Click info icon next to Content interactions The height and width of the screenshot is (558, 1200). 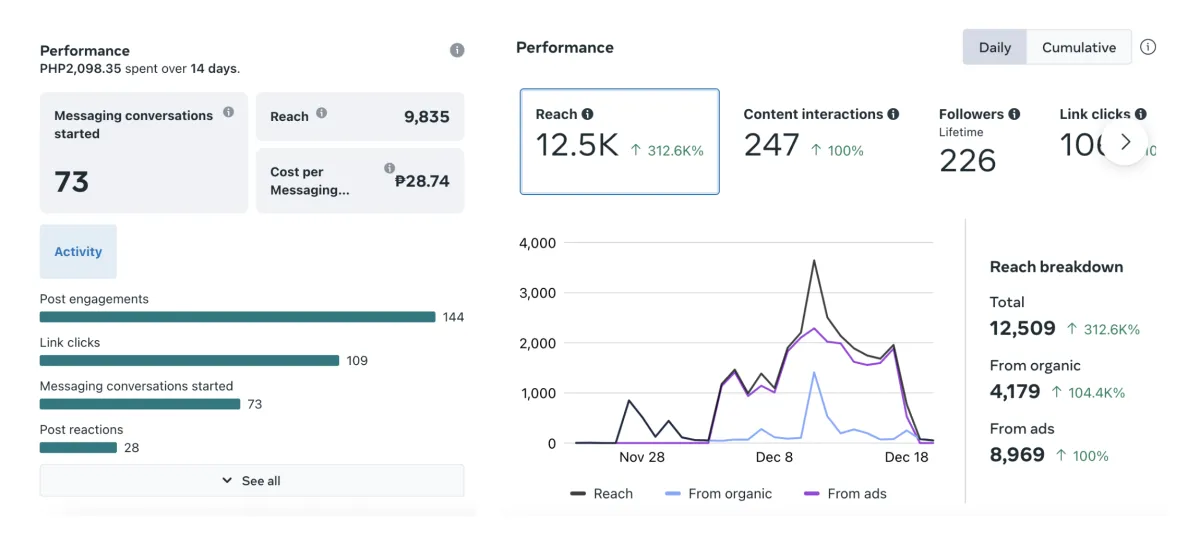coord(893,114)
